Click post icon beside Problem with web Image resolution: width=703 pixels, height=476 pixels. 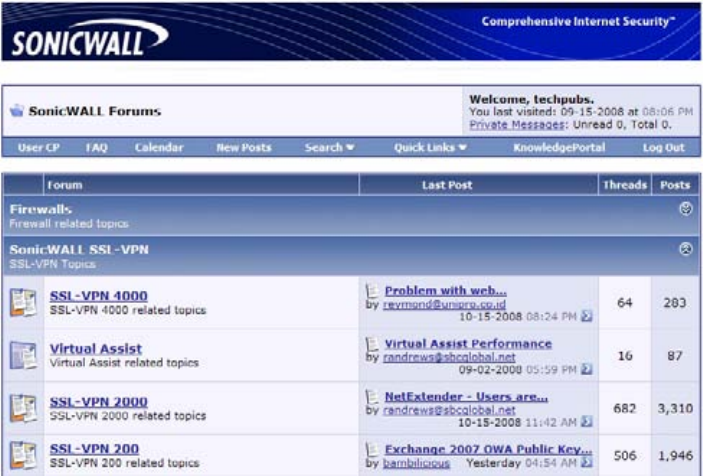point(372,291)
